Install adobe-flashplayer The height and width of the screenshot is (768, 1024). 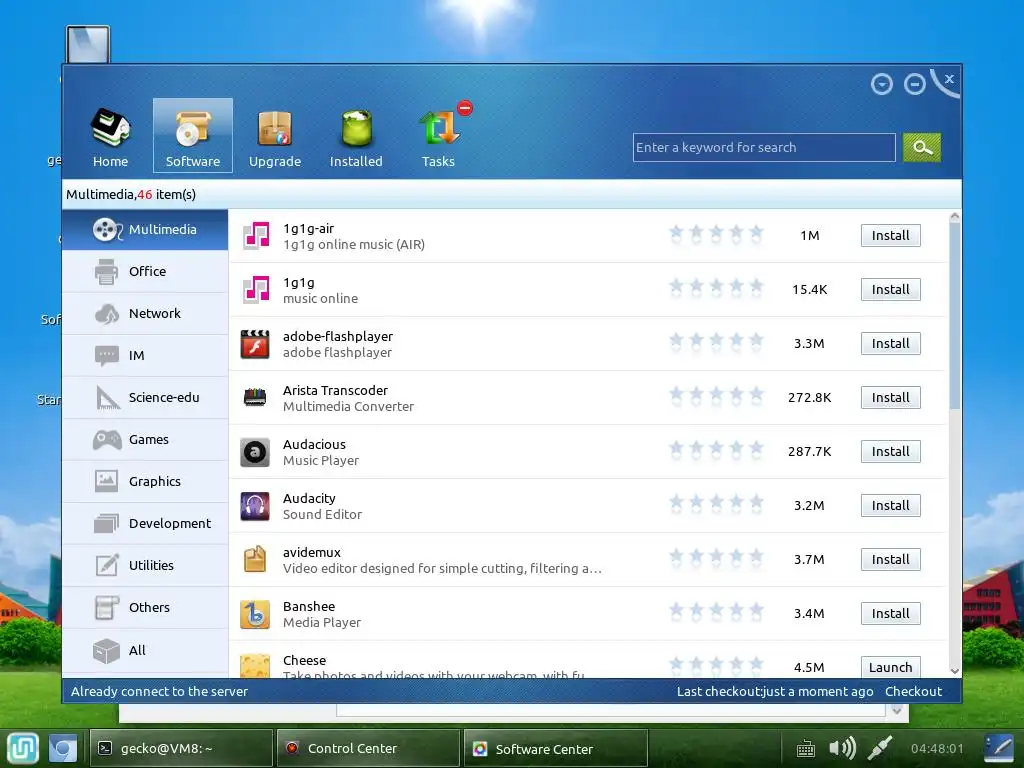(x=890, y=344)
